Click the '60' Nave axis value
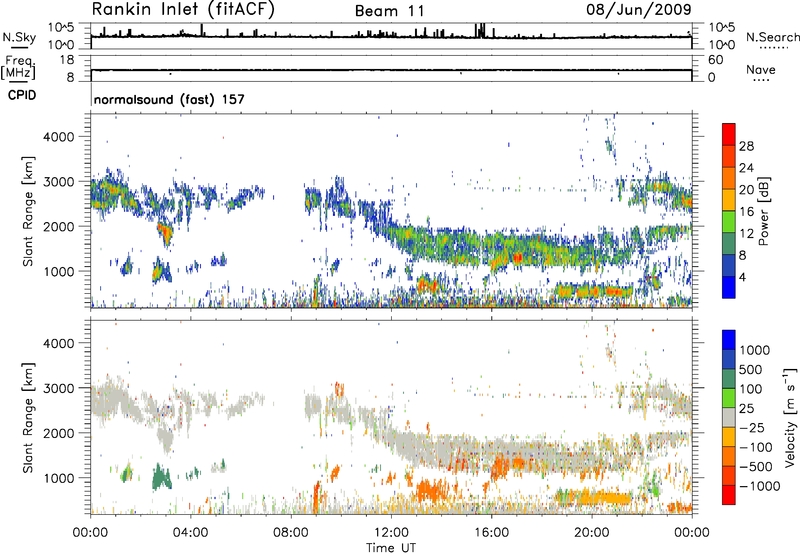800x554 pixels. click(x=715, y=60)
